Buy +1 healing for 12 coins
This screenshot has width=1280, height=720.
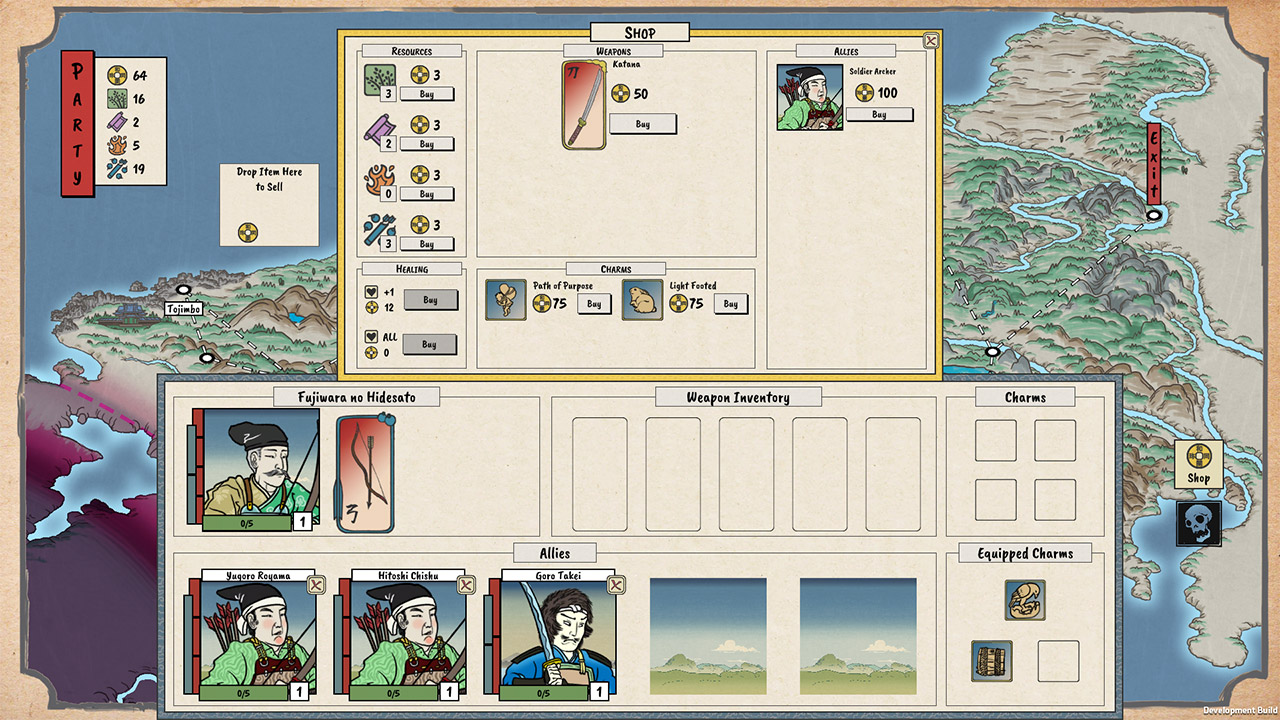pyautogui.click(x=430, y=300)
